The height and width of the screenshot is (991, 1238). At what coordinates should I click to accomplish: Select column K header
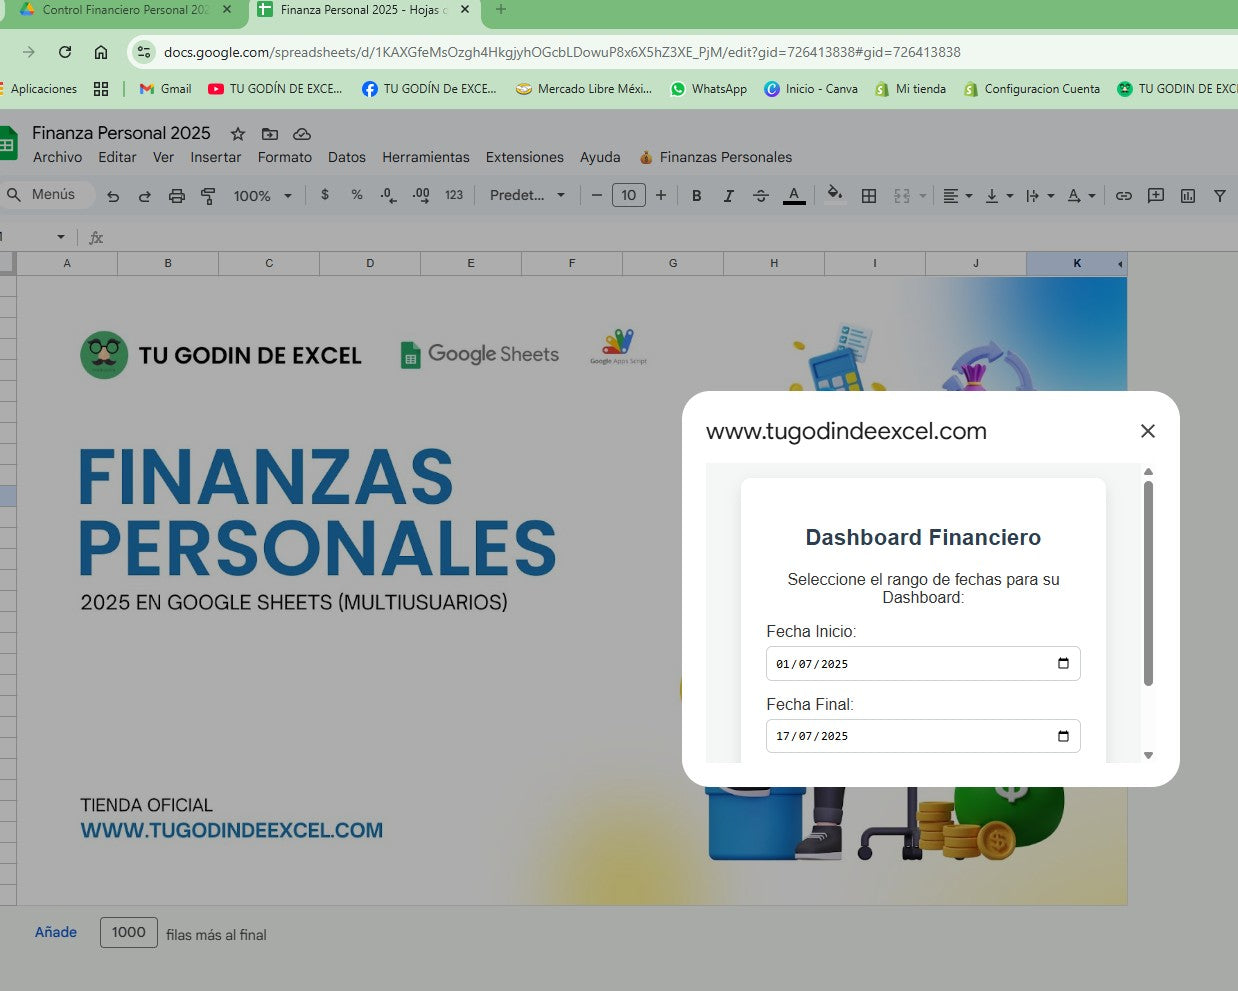tap(1077, 263)
